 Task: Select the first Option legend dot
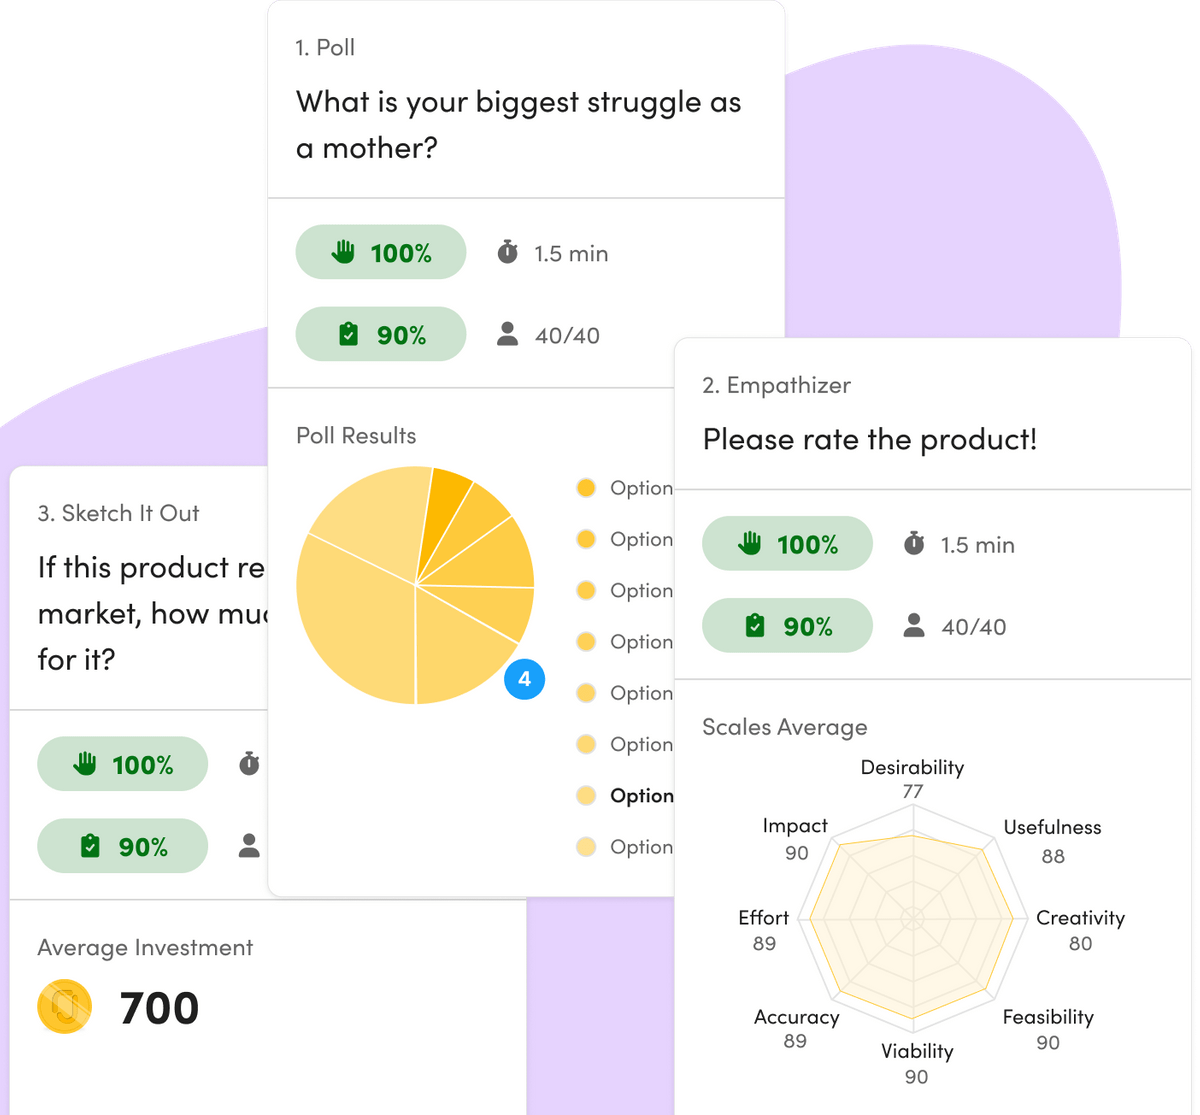[586, 488]
